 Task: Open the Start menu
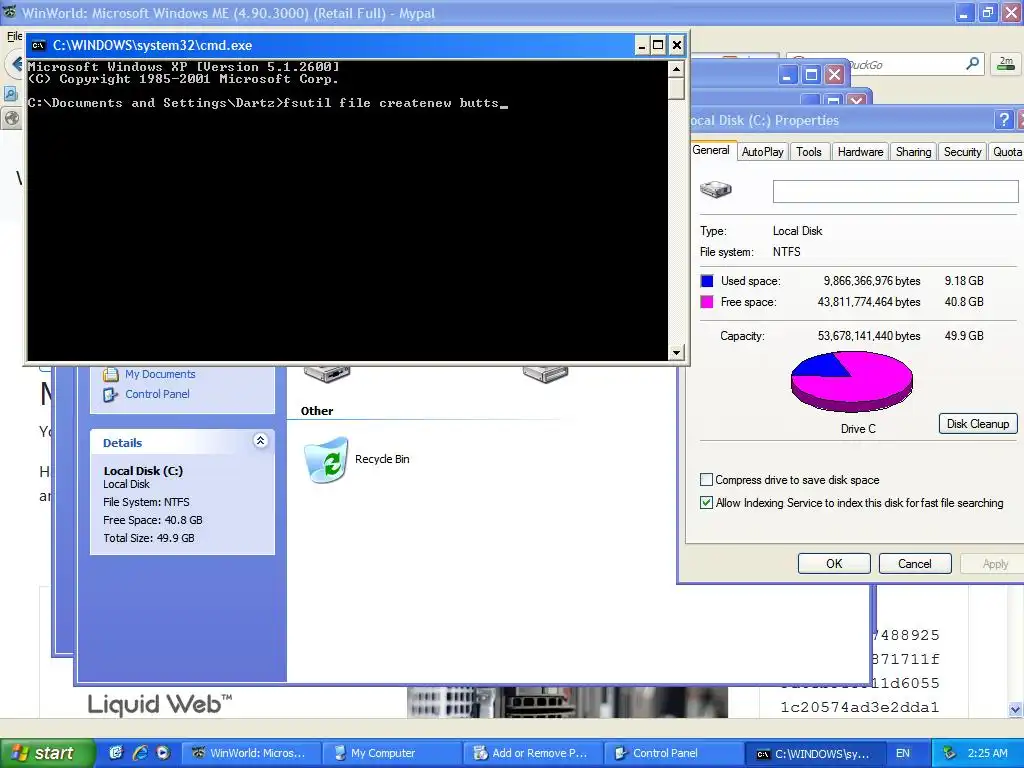tap(48, 753)
